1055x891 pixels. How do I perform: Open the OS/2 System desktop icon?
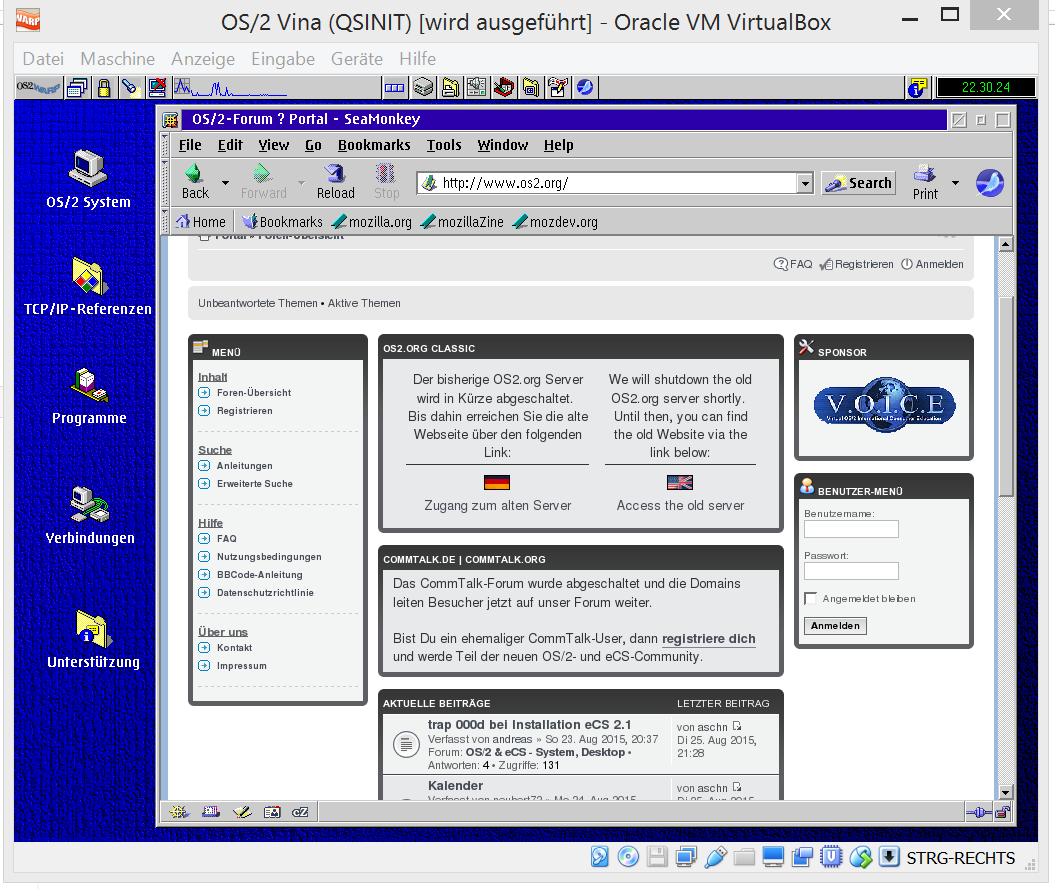88,179
